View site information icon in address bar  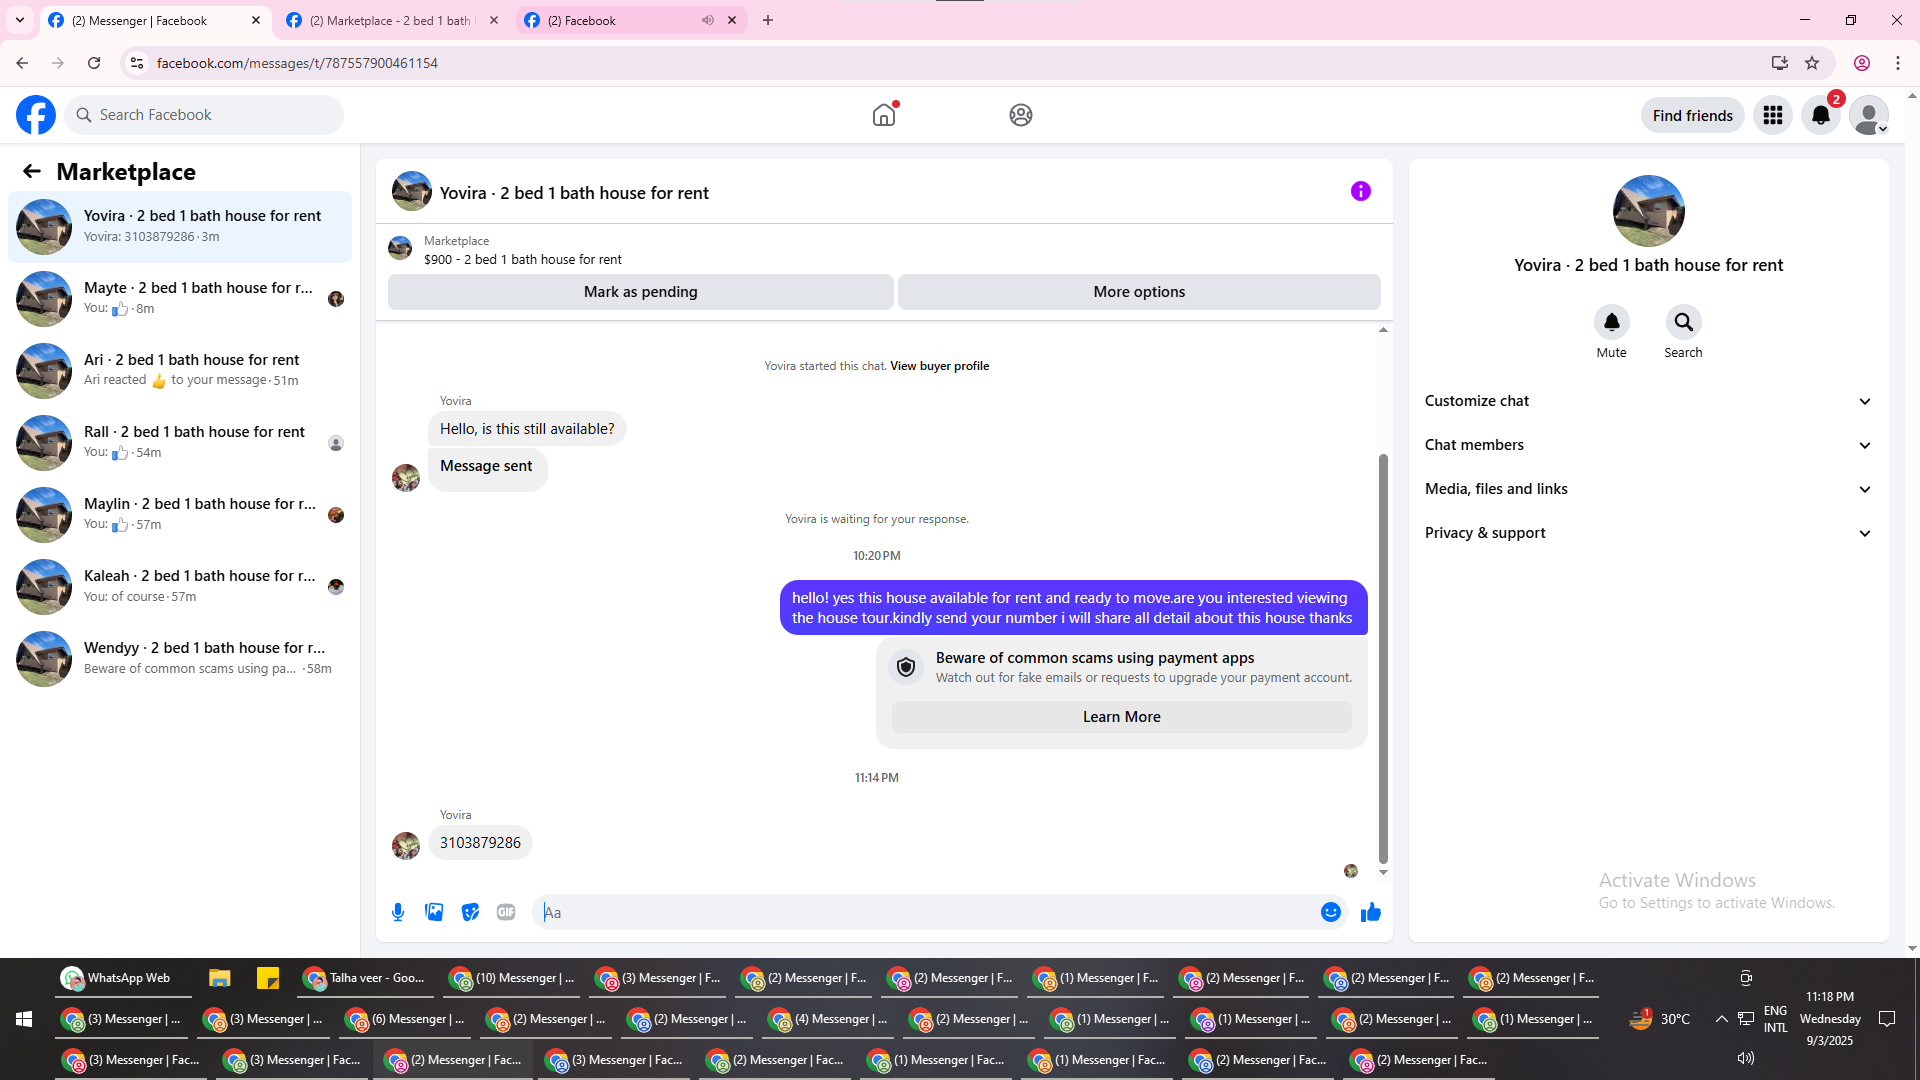(x=137, y=63)
